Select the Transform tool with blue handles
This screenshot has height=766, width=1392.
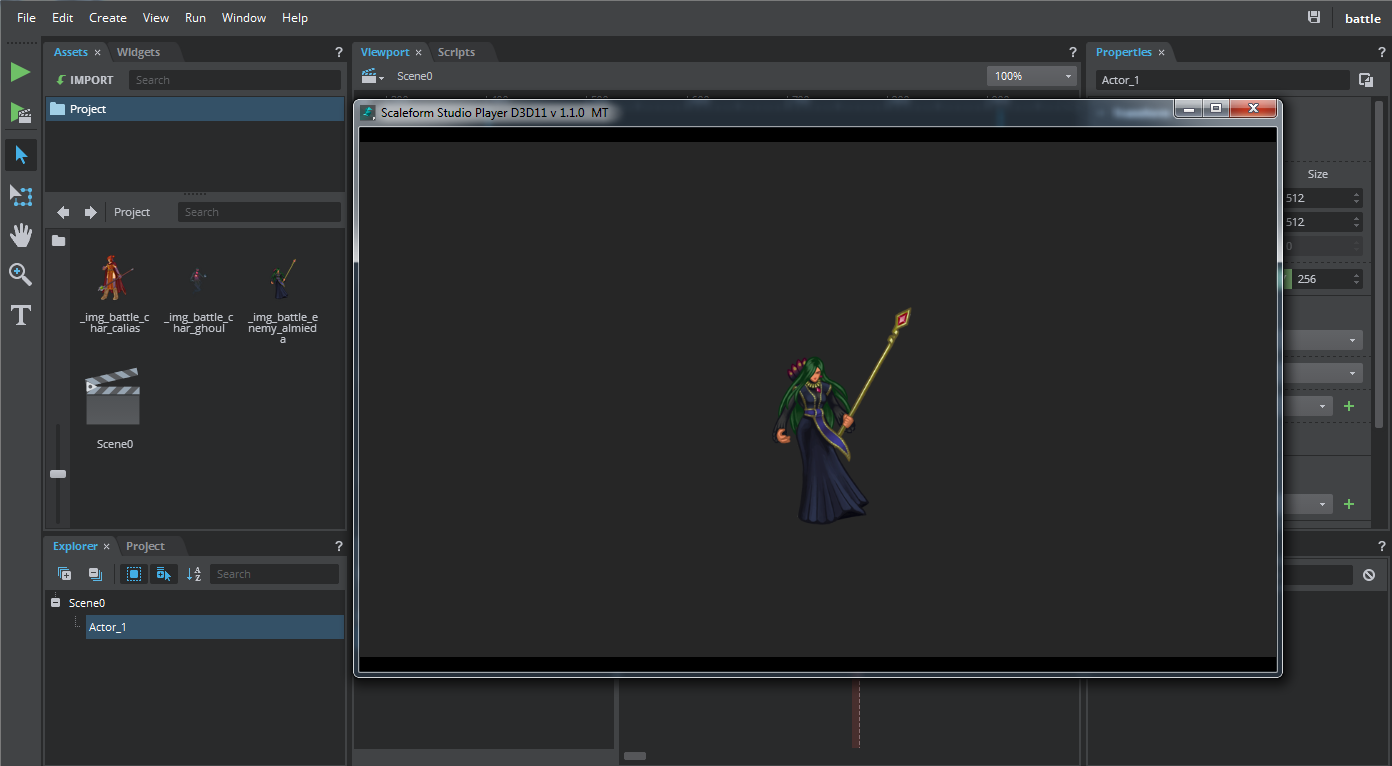(x=21, y=195)
